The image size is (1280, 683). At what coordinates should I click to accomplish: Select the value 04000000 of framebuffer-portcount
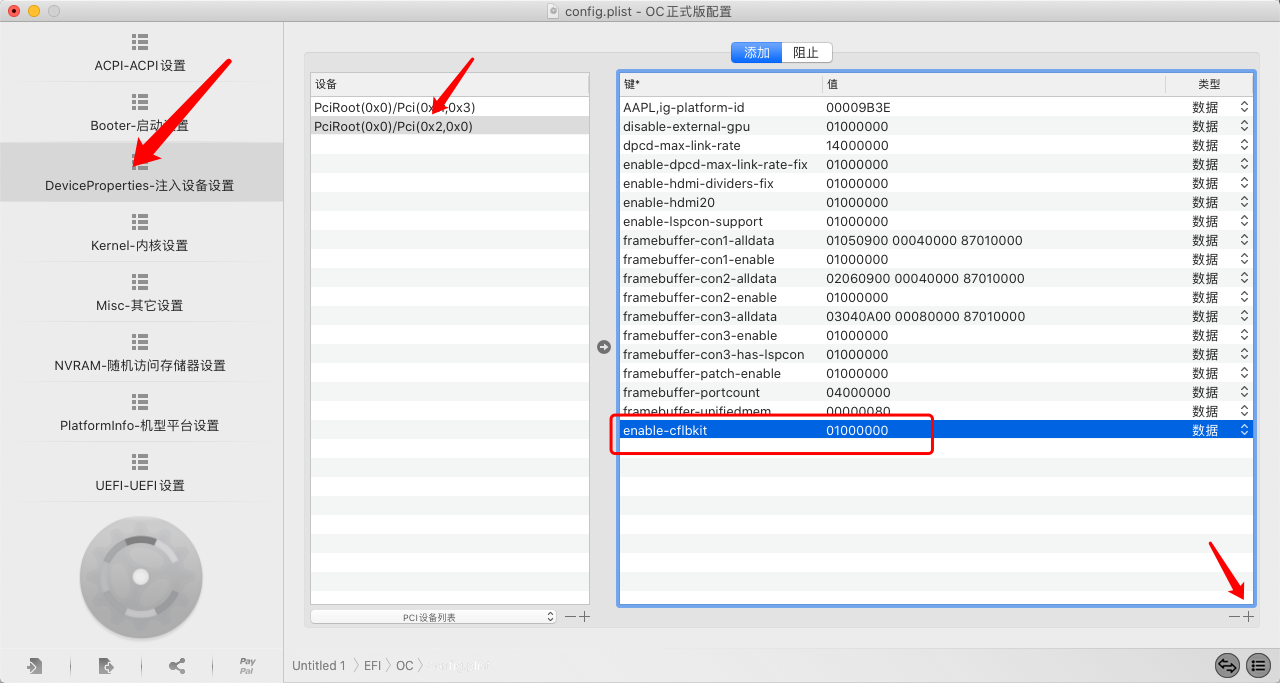tap(858, 392)
